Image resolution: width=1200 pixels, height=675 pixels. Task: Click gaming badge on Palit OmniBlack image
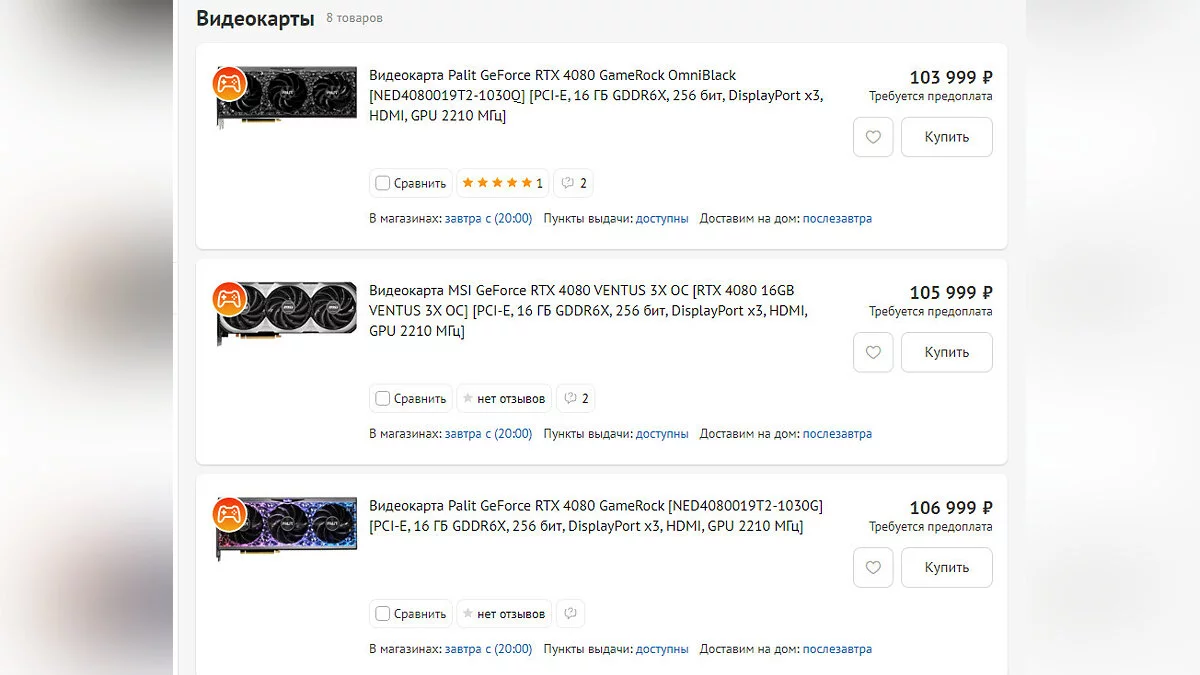pos(230,84)
